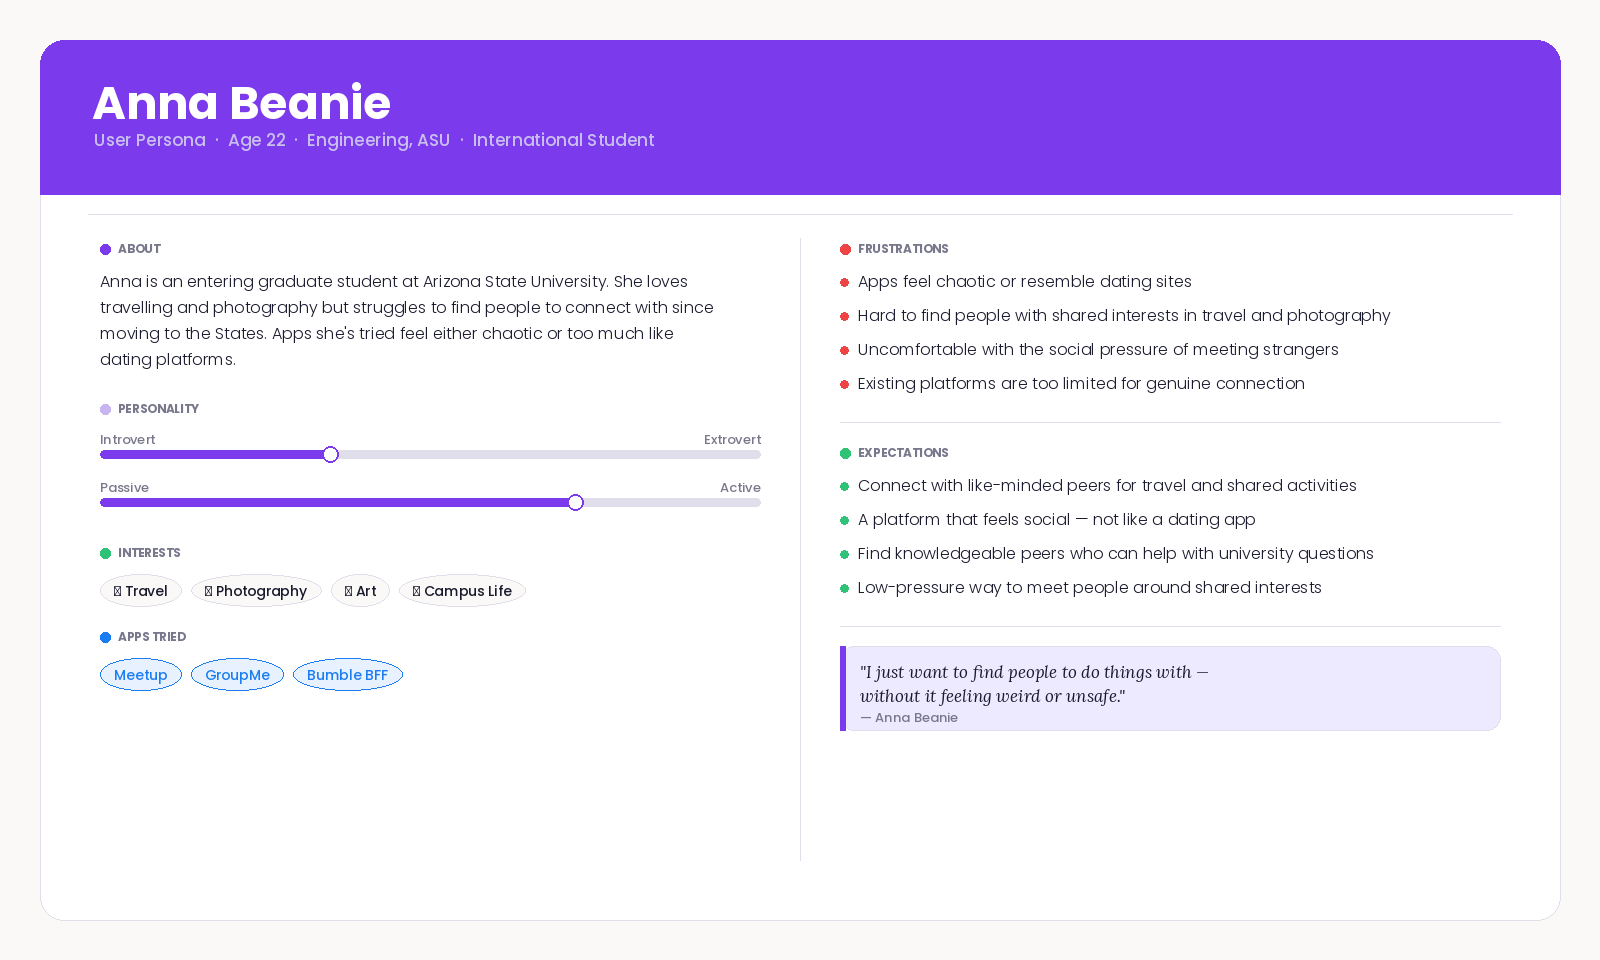The image size is (1600, 960).
Task: Click the Anna Beanie title heading
Action: 242,103
